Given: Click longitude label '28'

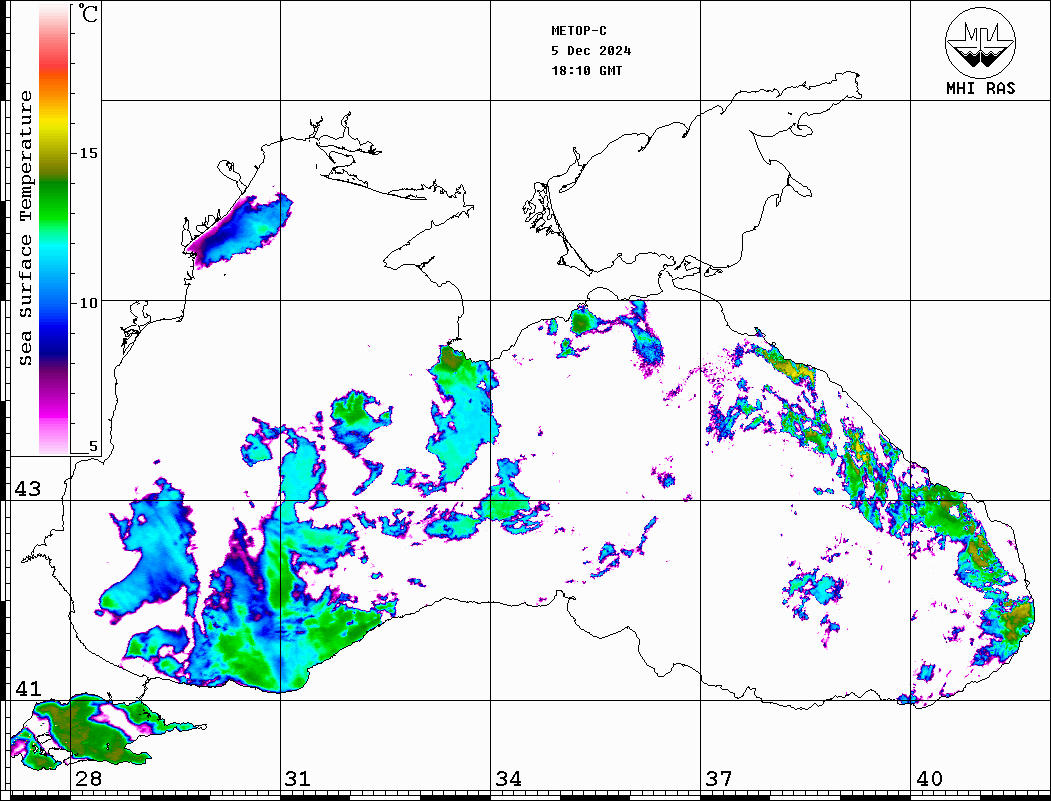Looking at the screenshot, I should pos(88,778).
